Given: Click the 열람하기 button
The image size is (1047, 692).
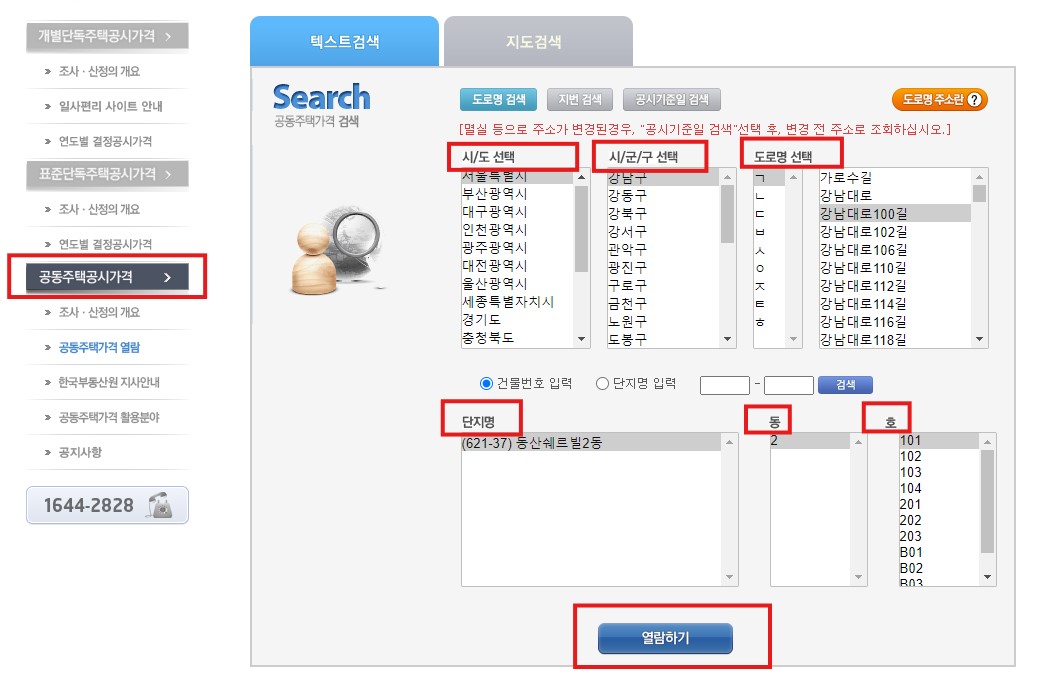Looking at the screenshot, I should (x=664, y=638).
